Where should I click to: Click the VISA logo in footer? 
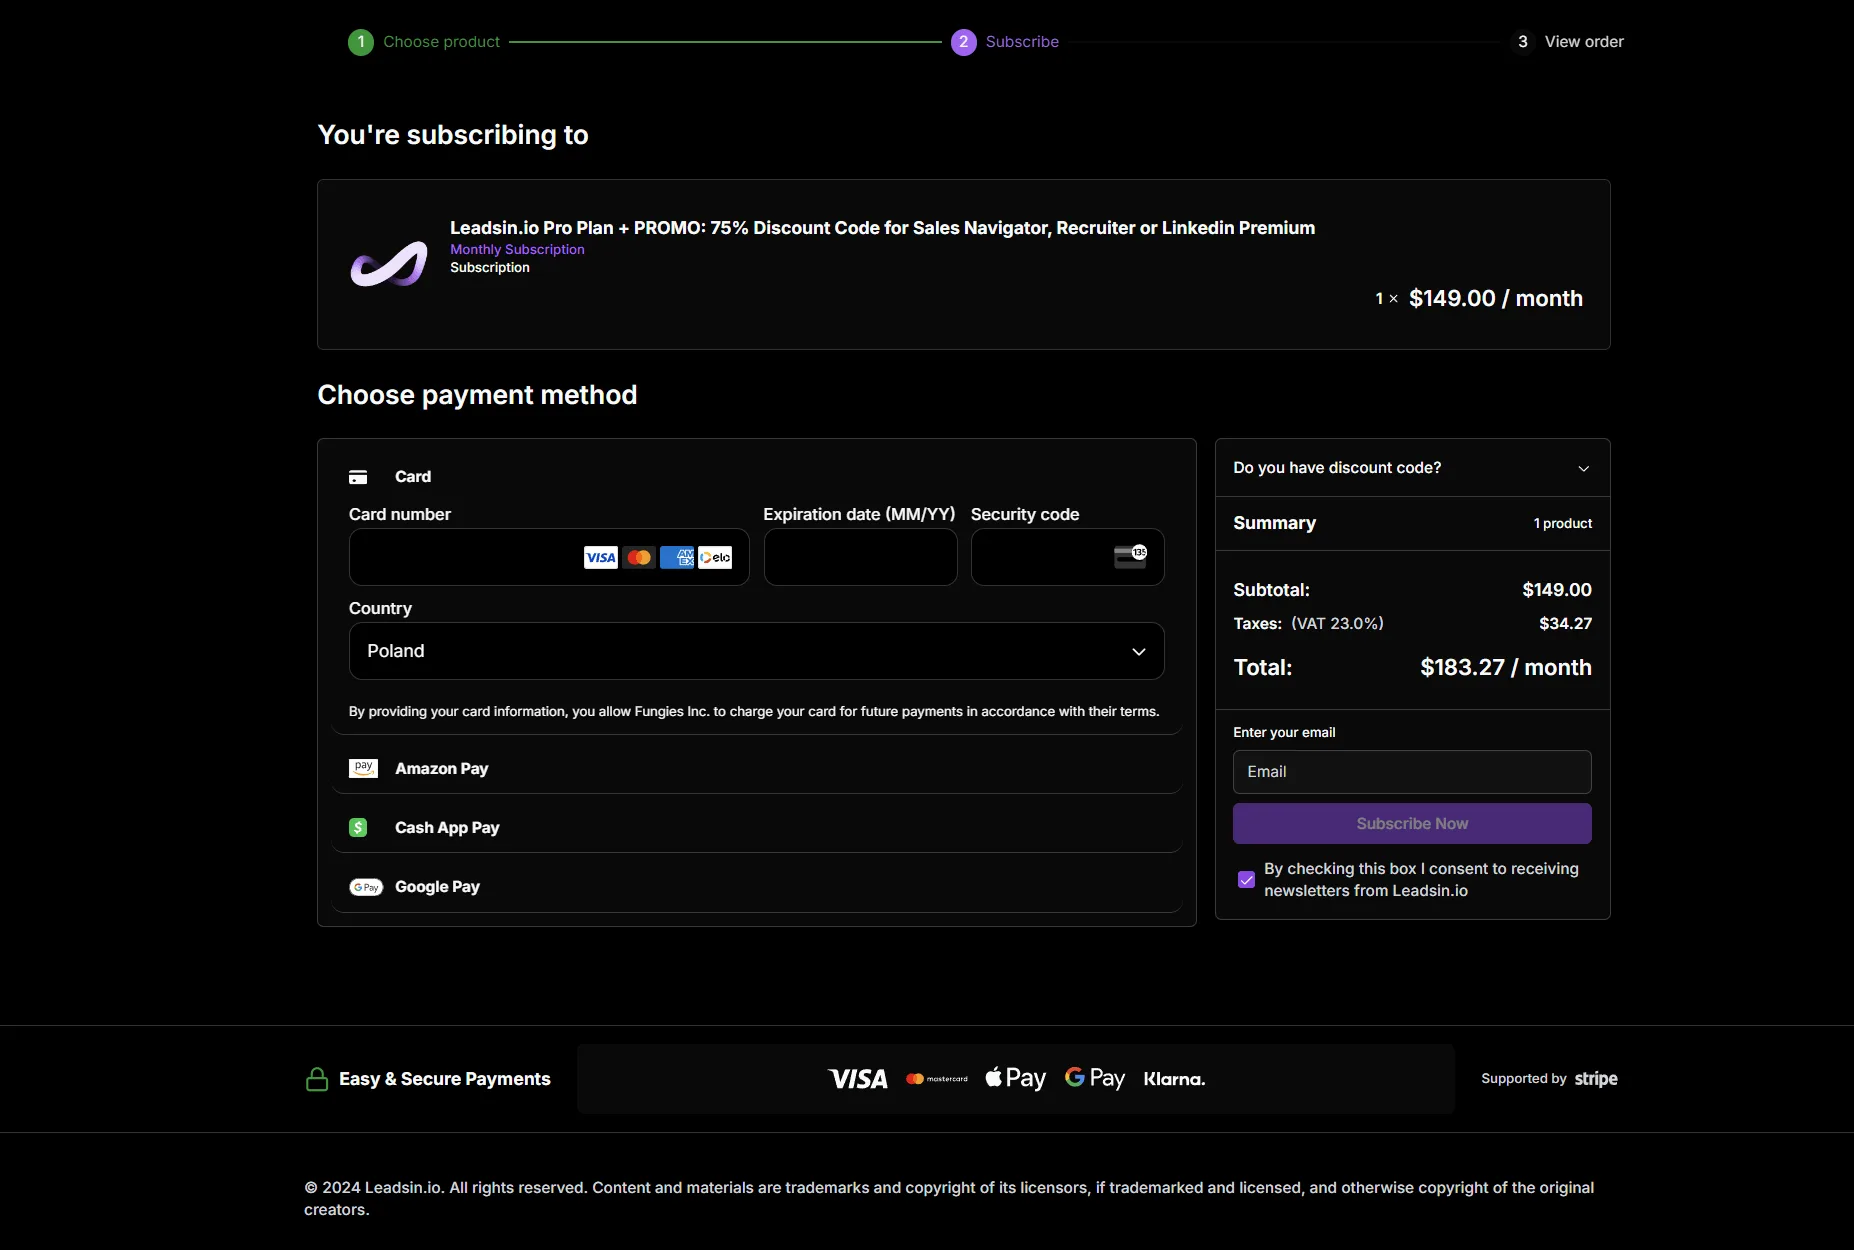(859, 1079)
